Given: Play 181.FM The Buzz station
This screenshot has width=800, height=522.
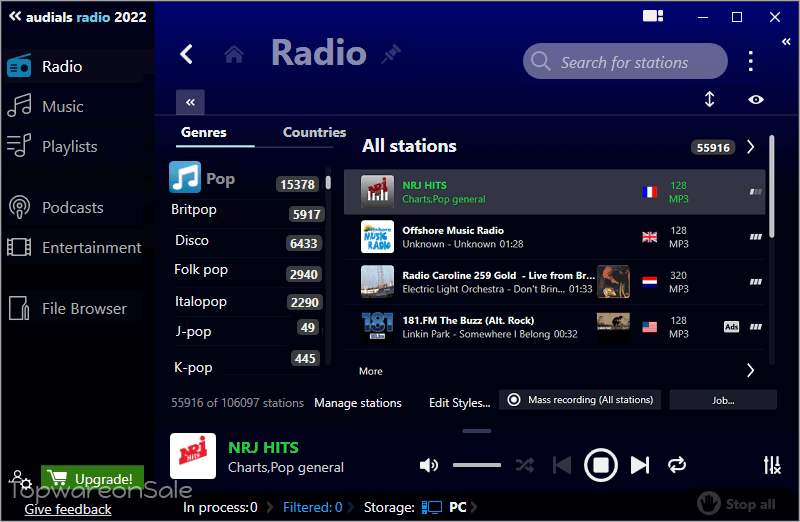Looking at the screenshot, I should click(x=555, y=327).
